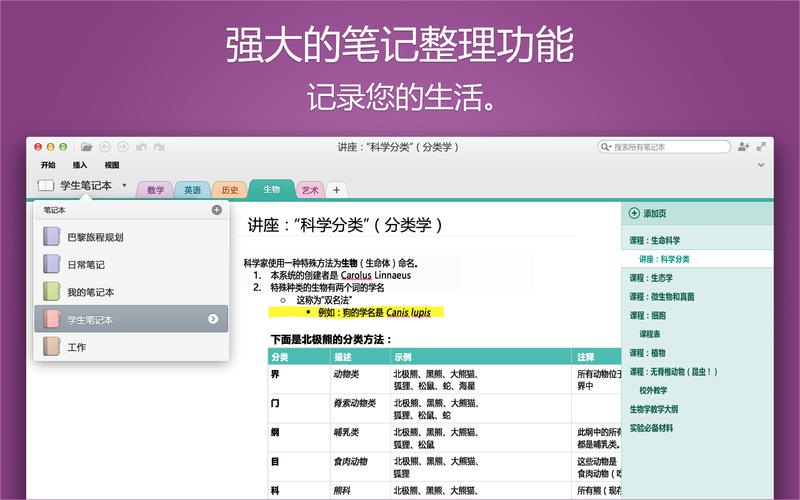Open 学生笔记本 details arrow in list
Screen dimensions: 800x500
tap(213, 319)
